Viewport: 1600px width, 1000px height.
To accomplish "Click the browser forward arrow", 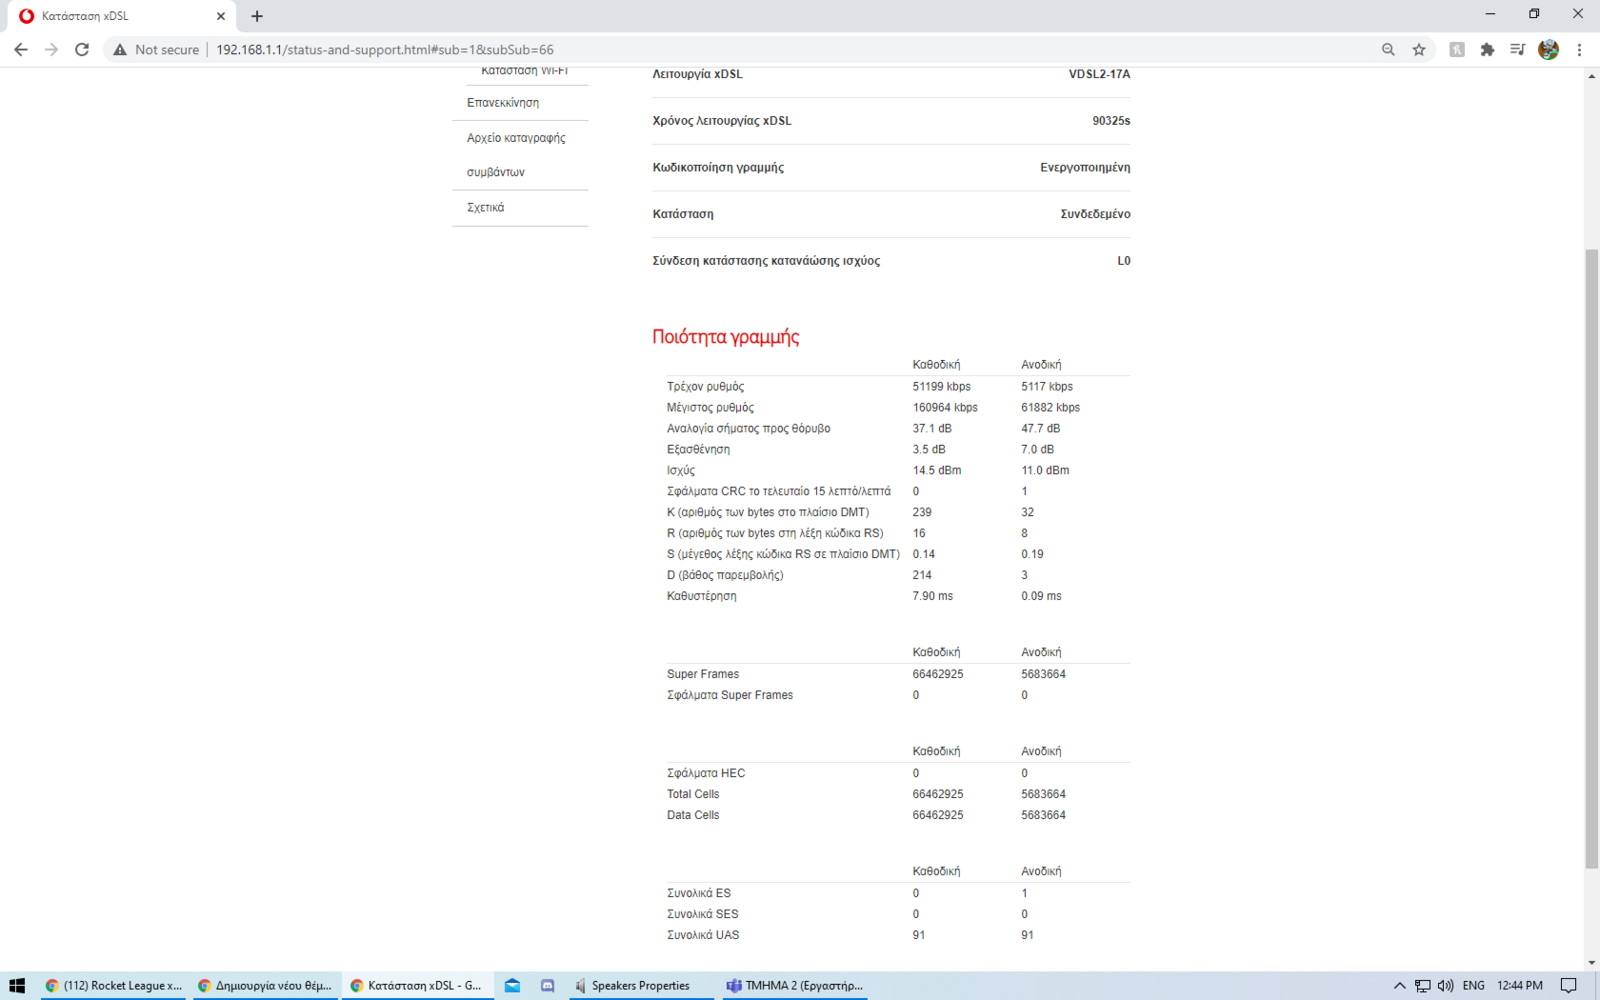I will click(x=51, y=49).
